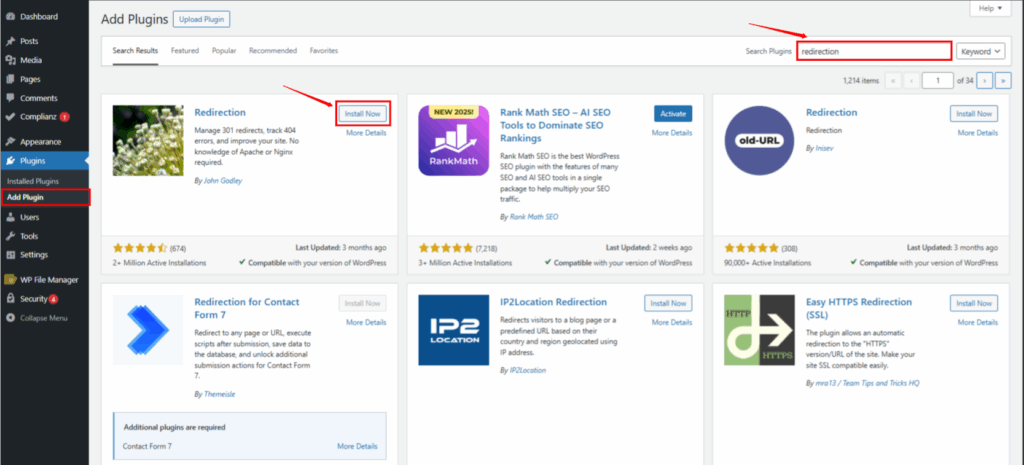The height and width of the screenshot is (465, 1024).
Task: Open More Details for Easy HTTPS Redirection
Action: pyautogui.click(x=978, y=323)
